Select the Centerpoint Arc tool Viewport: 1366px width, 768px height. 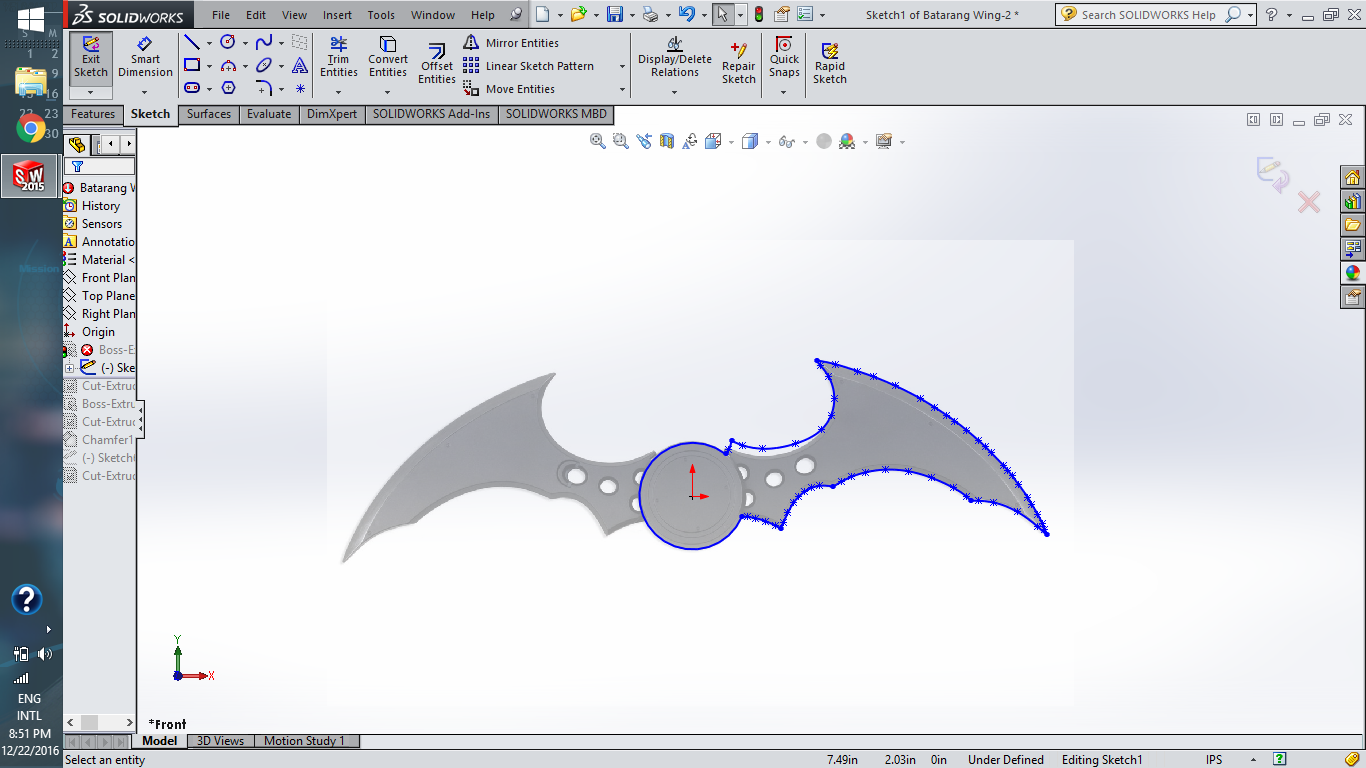coord(228,65)
